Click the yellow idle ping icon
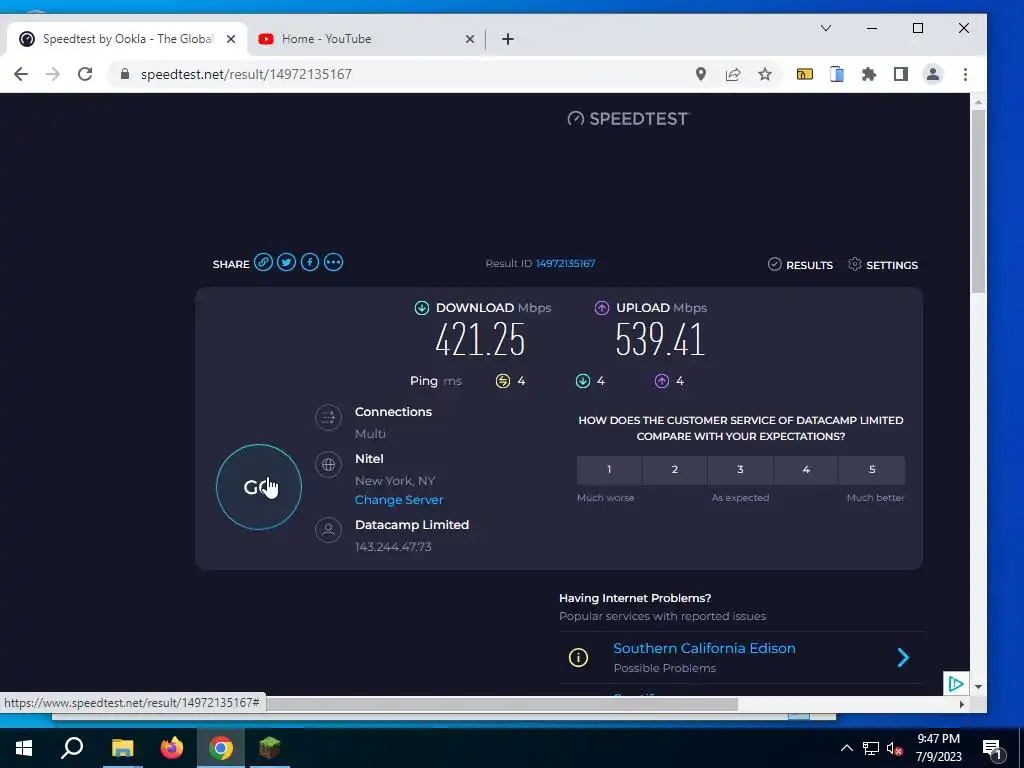Screen dimensions: 1024x768 coord(502,381)
